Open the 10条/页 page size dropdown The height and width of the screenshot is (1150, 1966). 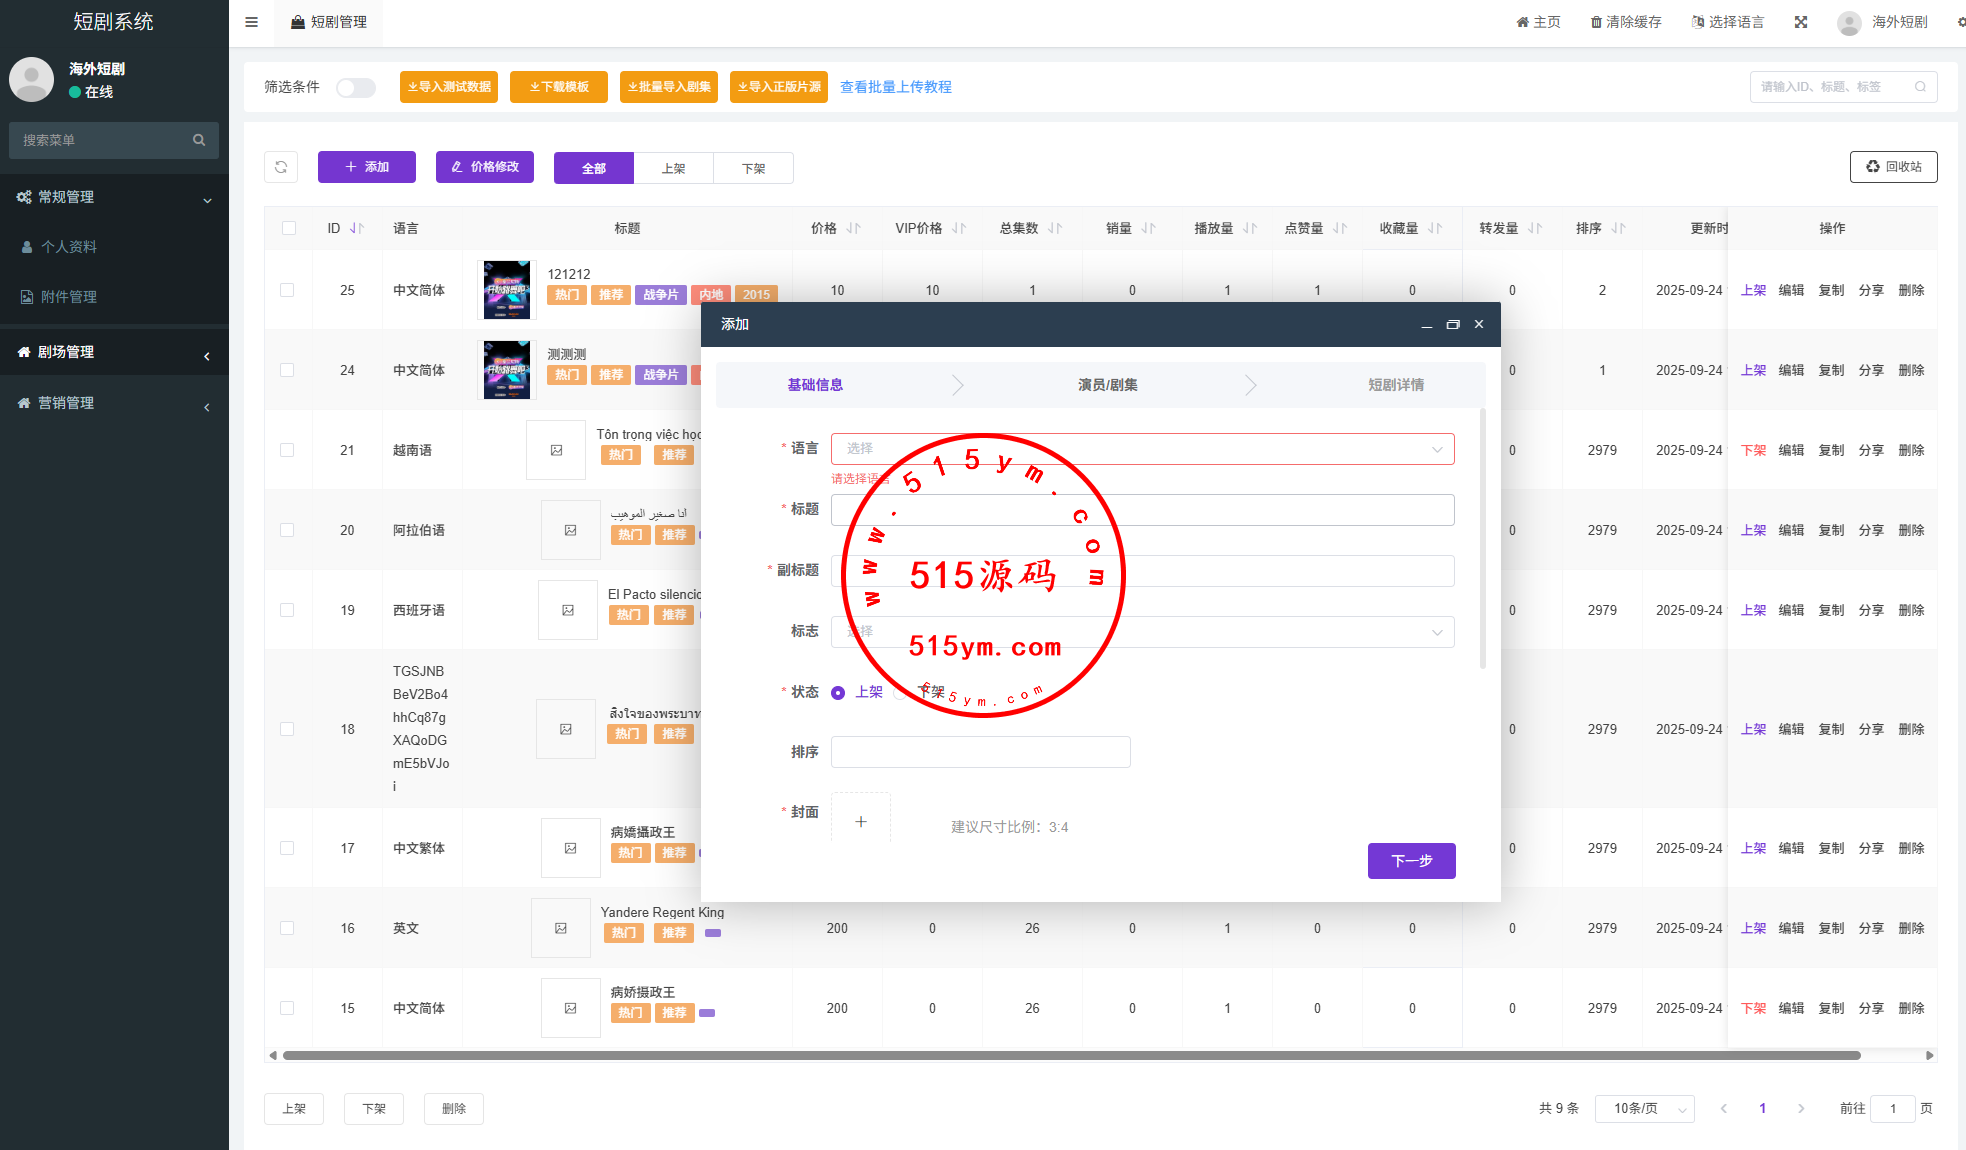1645,1108
